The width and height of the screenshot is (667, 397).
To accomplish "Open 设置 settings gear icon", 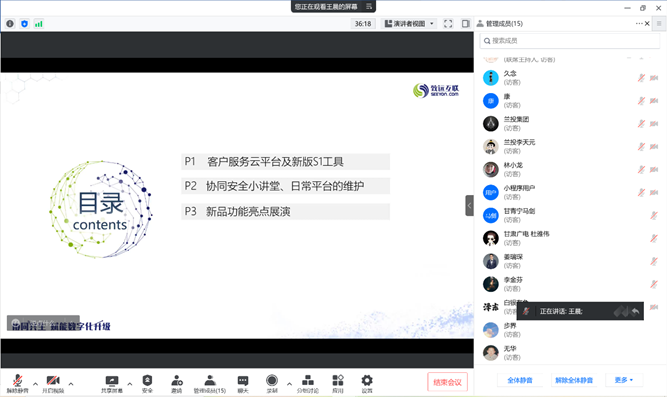I will click(367, 383).
